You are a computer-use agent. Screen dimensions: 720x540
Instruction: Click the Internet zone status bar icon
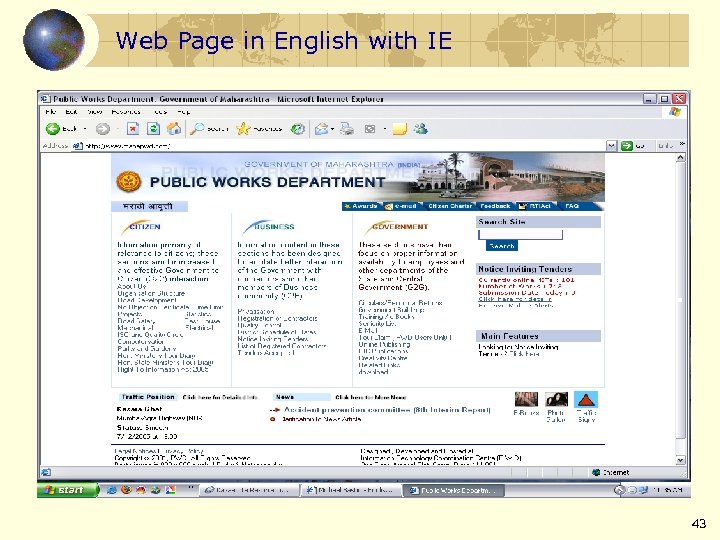click(596, 472)
